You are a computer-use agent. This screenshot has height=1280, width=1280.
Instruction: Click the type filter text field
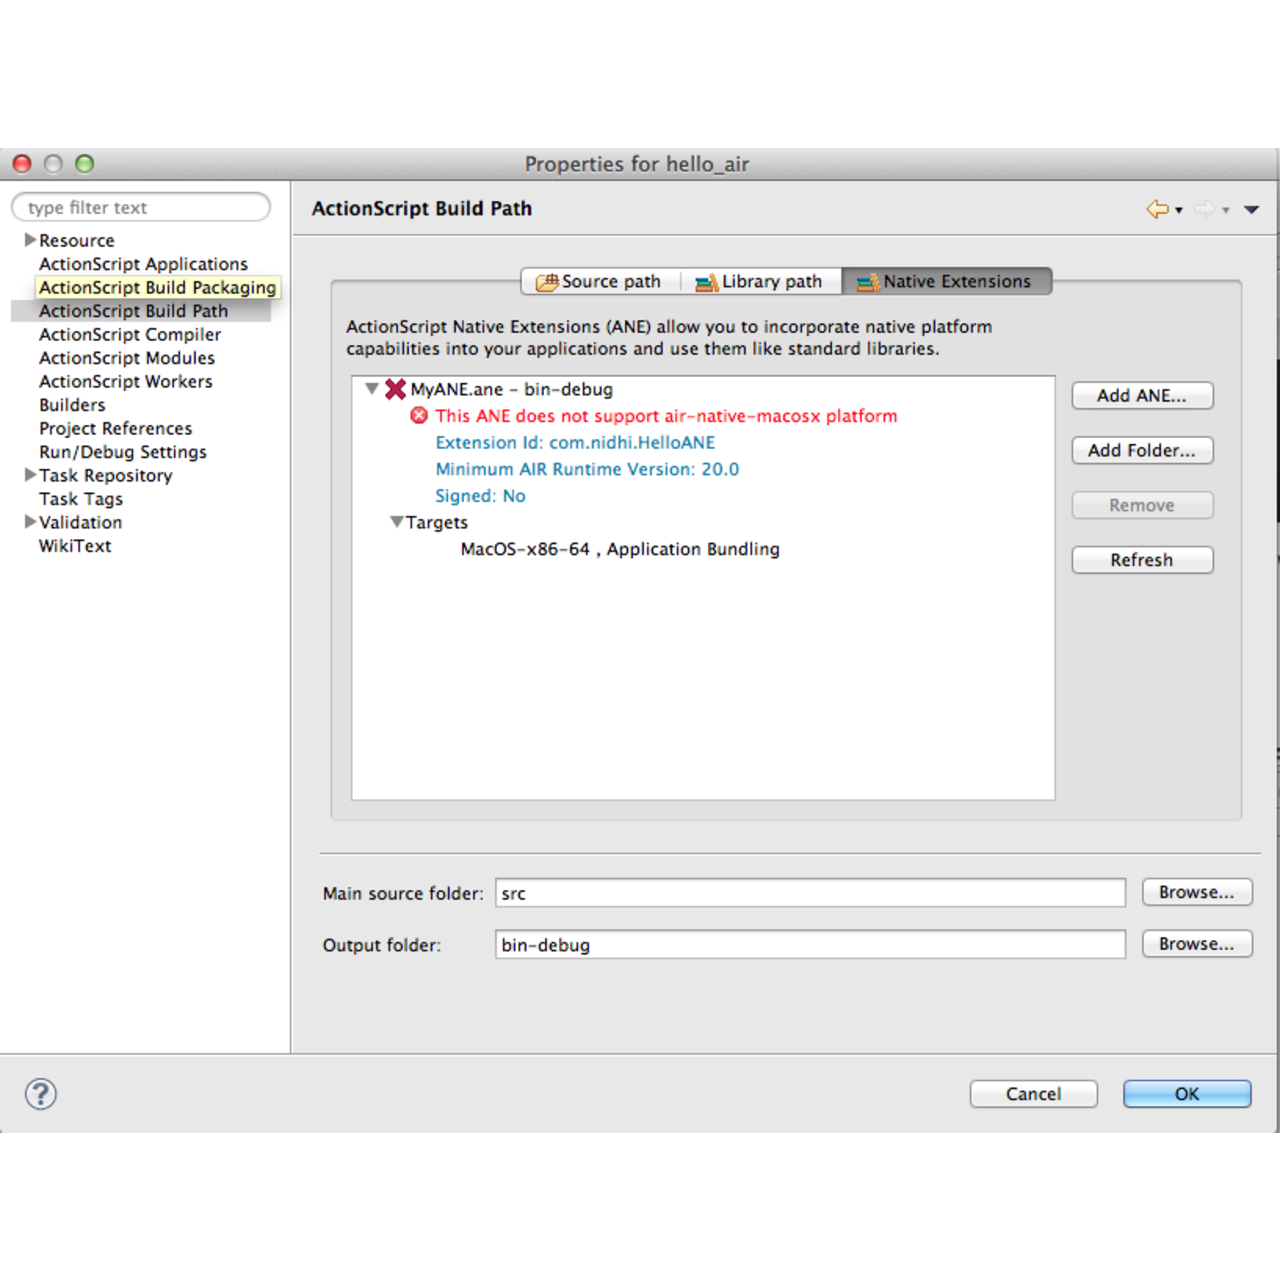tap(140, 207)
